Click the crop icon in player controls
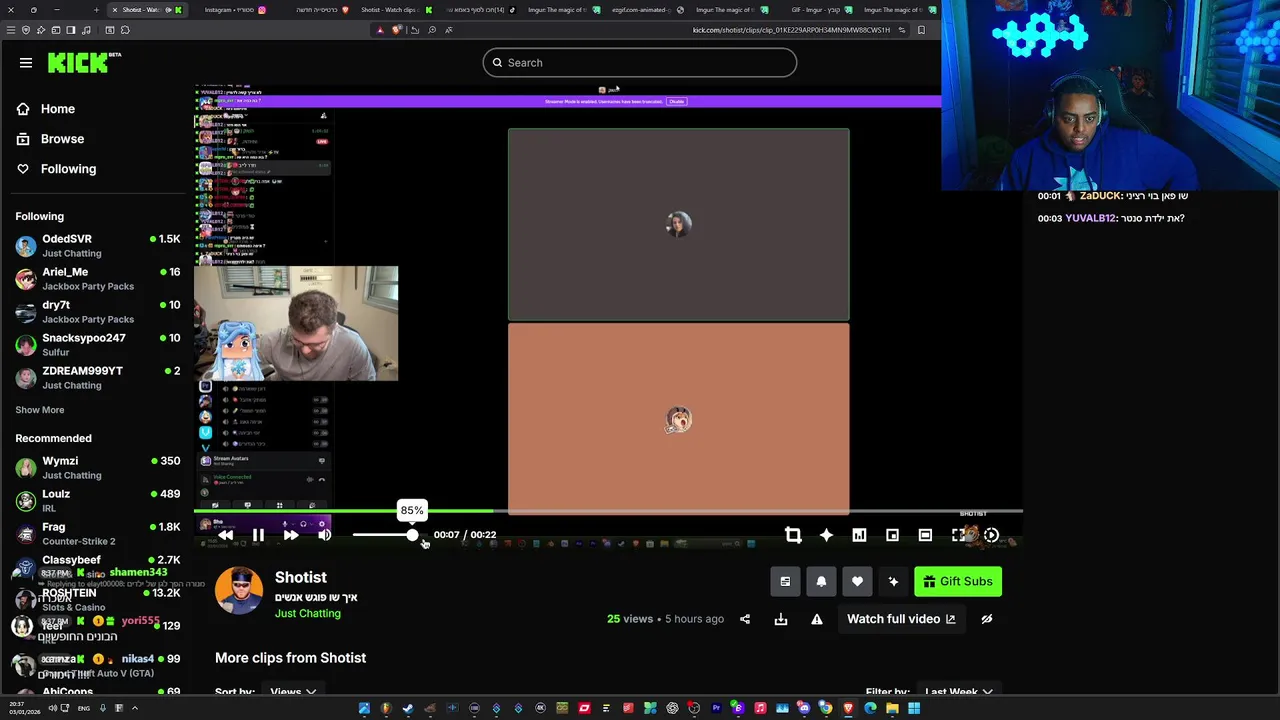1280x720 pixels. coord(793,535)
